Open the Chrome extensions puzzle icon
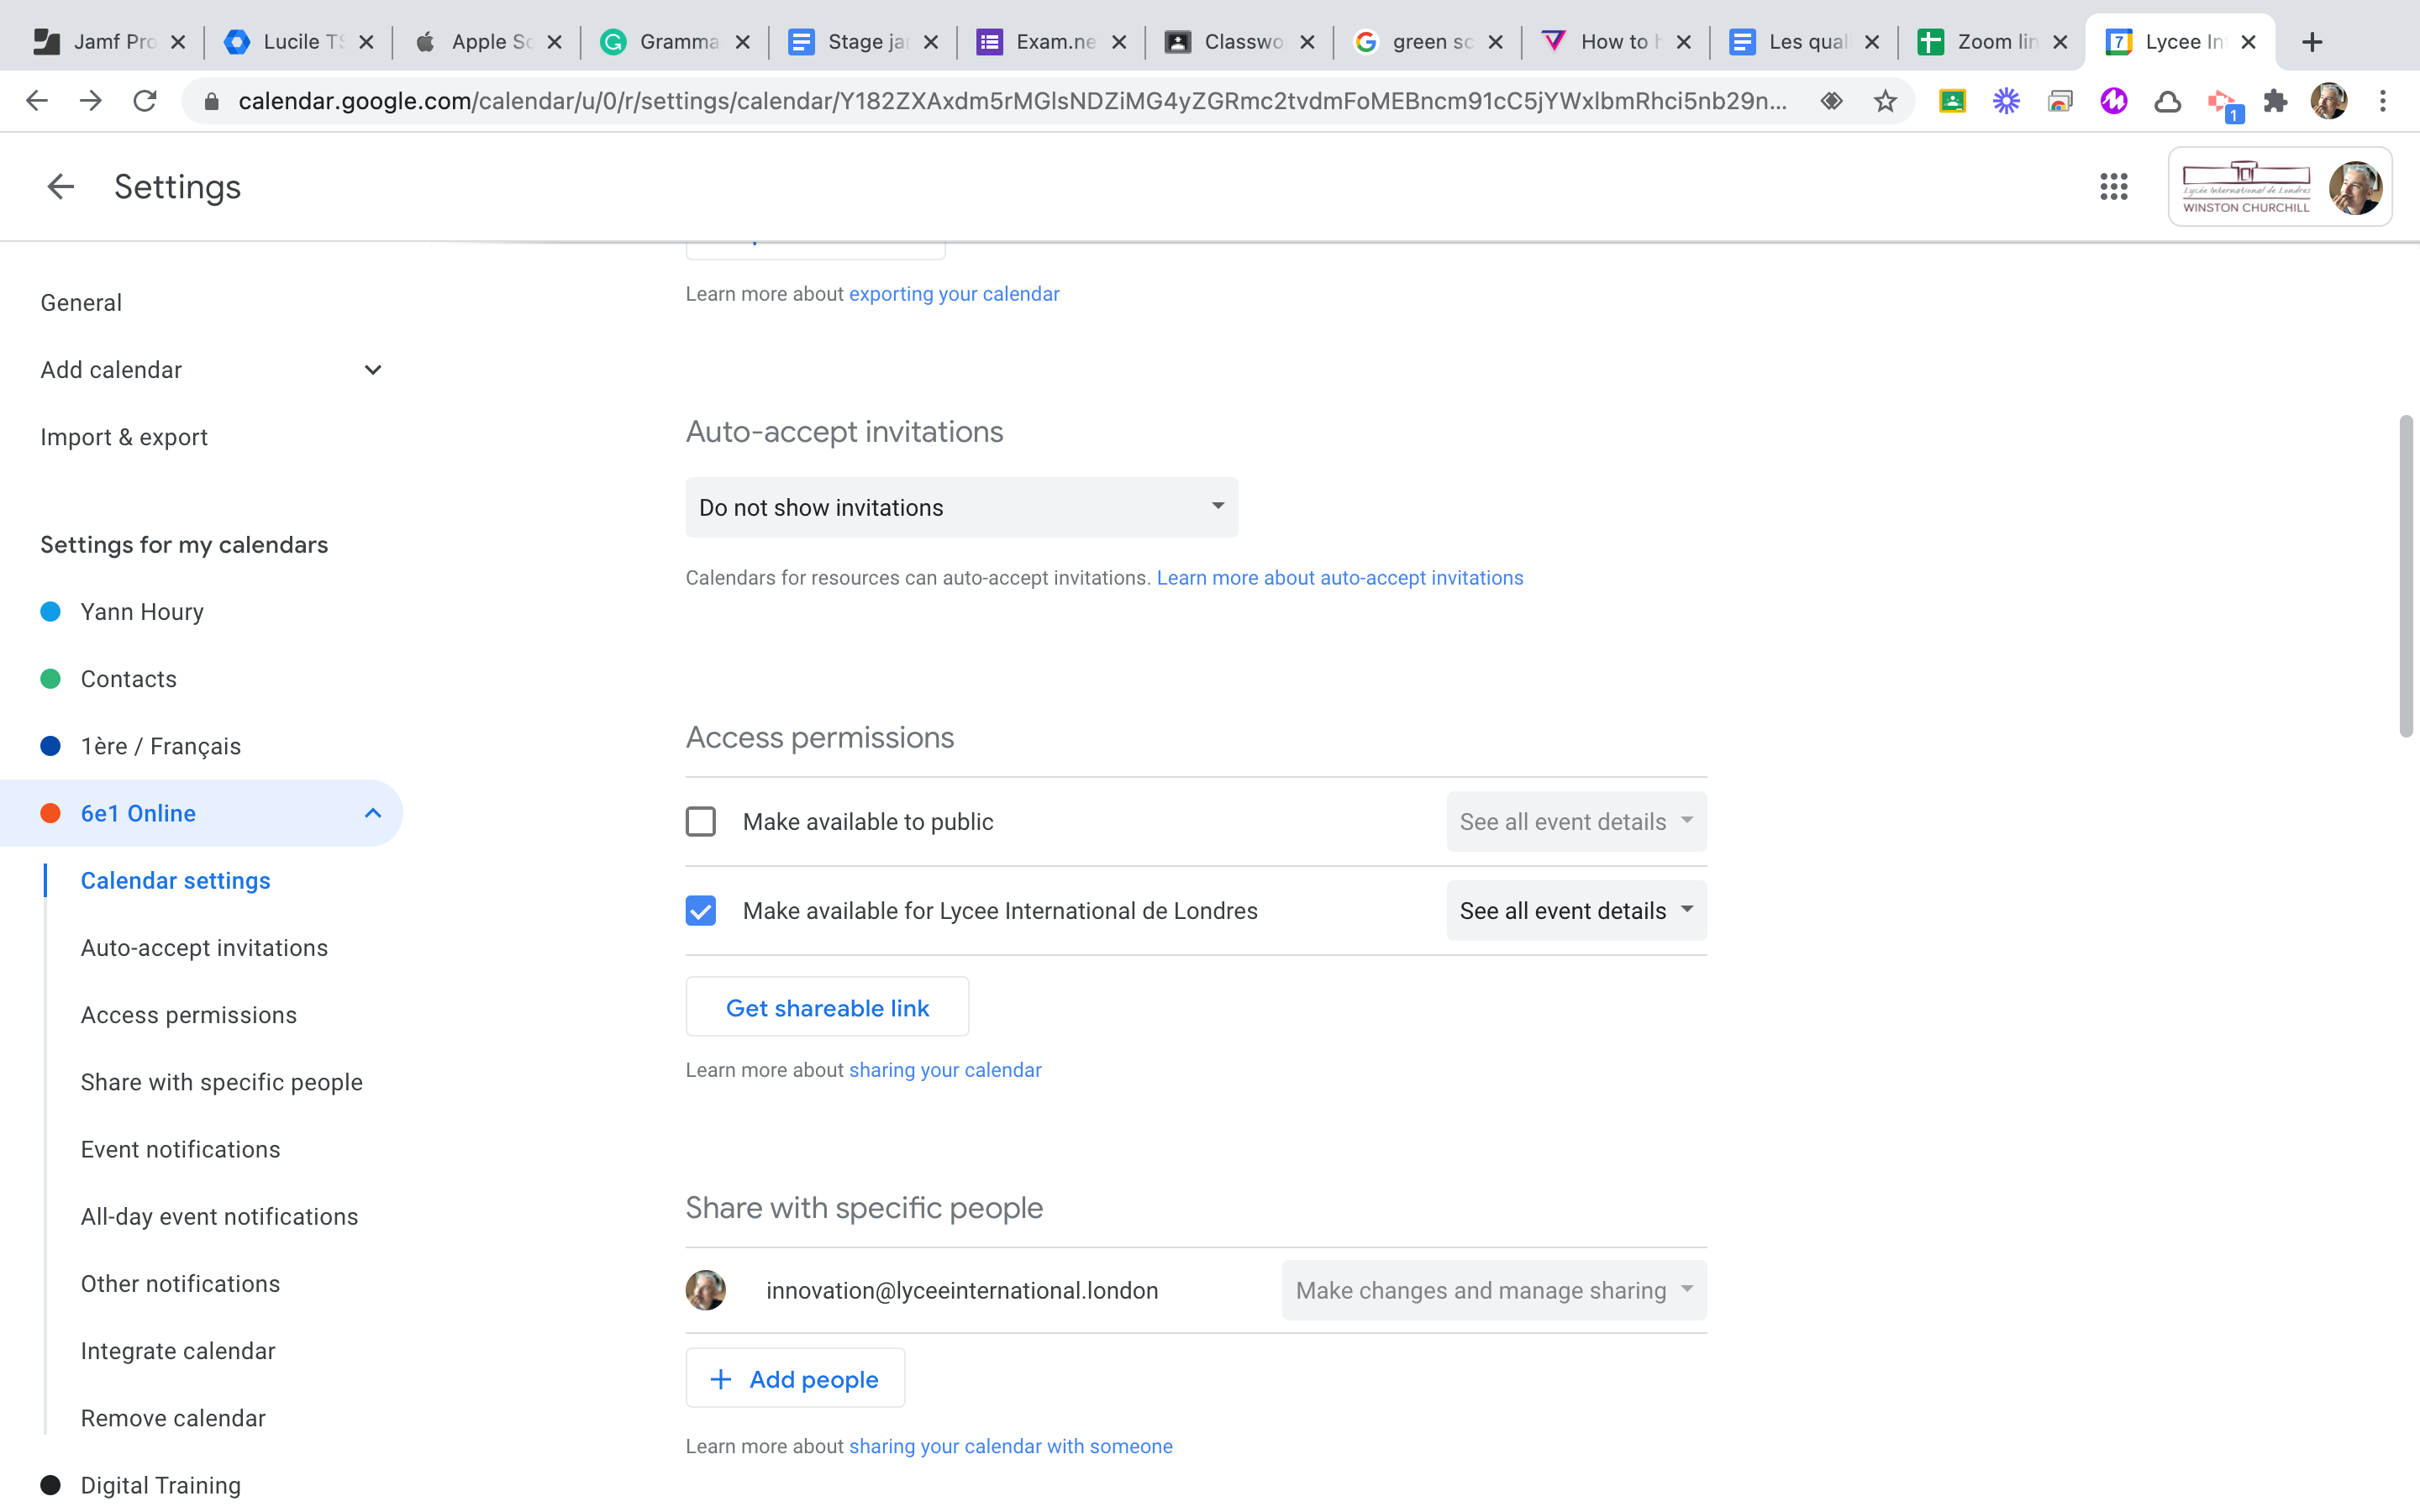Screen dimensions: 2420x1512 [2275, 101]
